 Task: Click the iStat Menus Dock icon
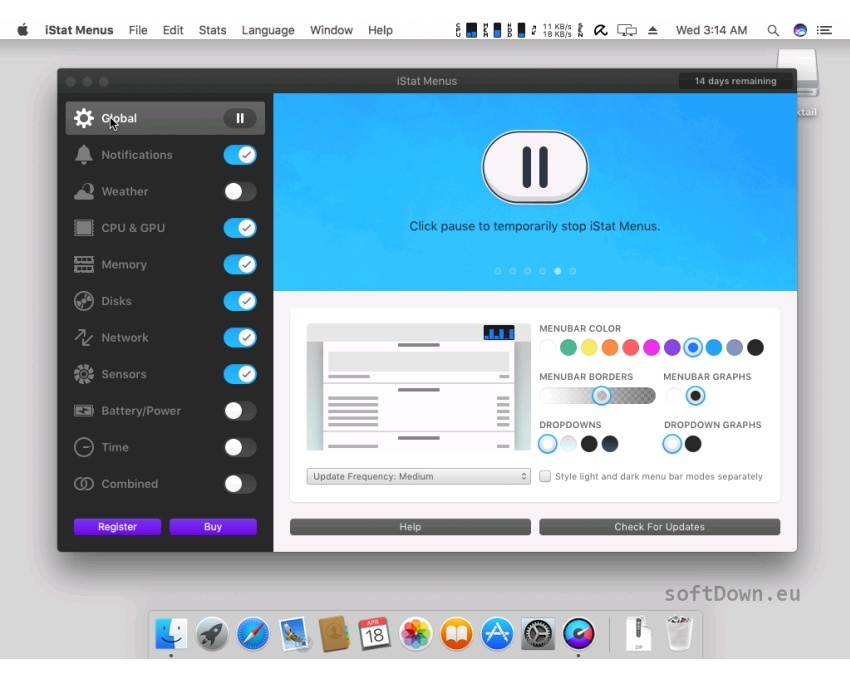pos(578,633)
